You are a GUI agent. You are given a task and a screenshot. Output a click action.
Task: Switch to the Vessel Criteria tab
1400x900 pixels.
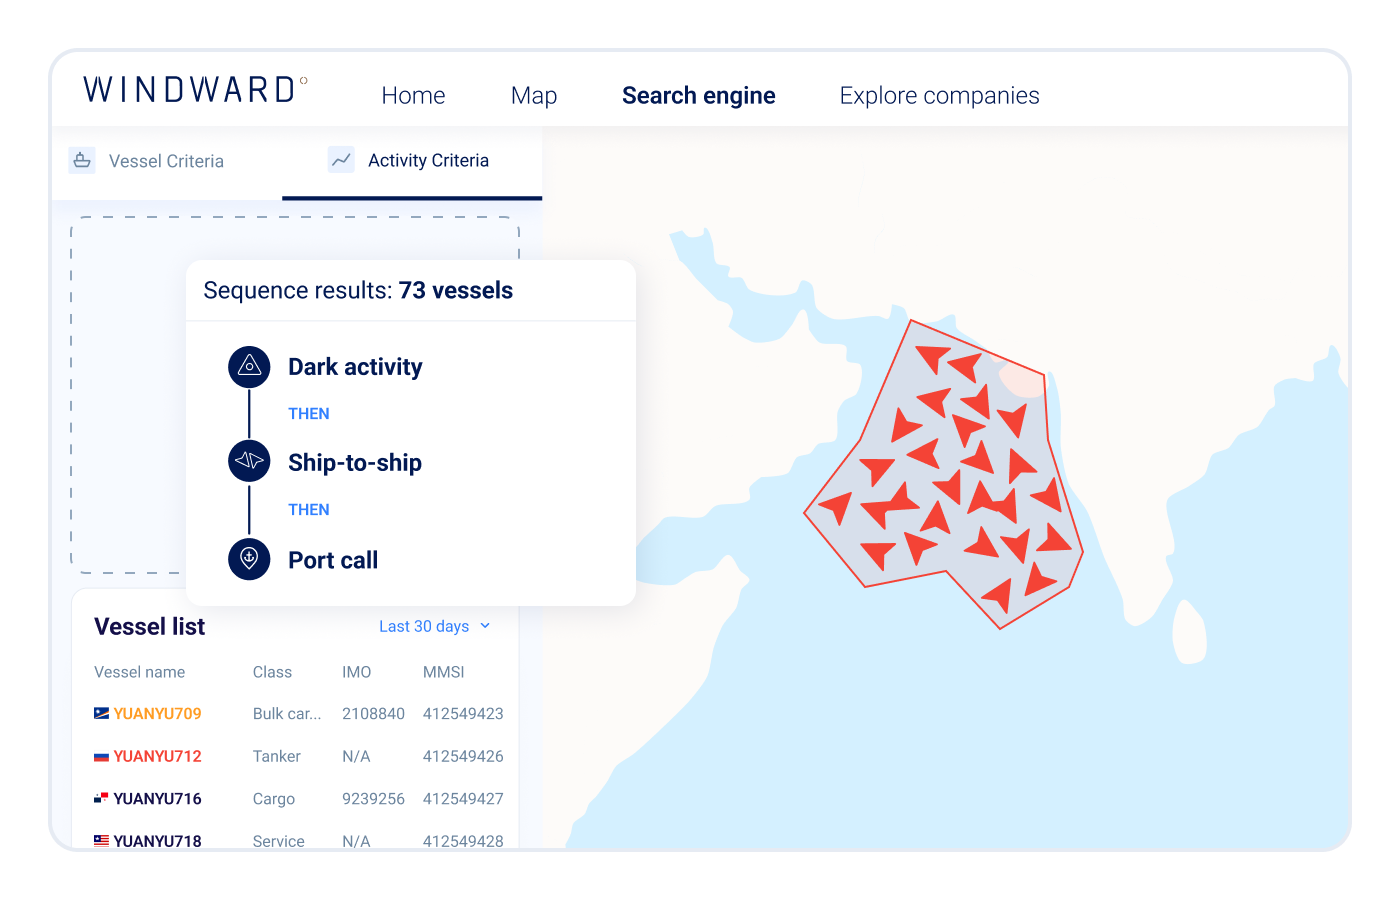(x=166, y=161)
